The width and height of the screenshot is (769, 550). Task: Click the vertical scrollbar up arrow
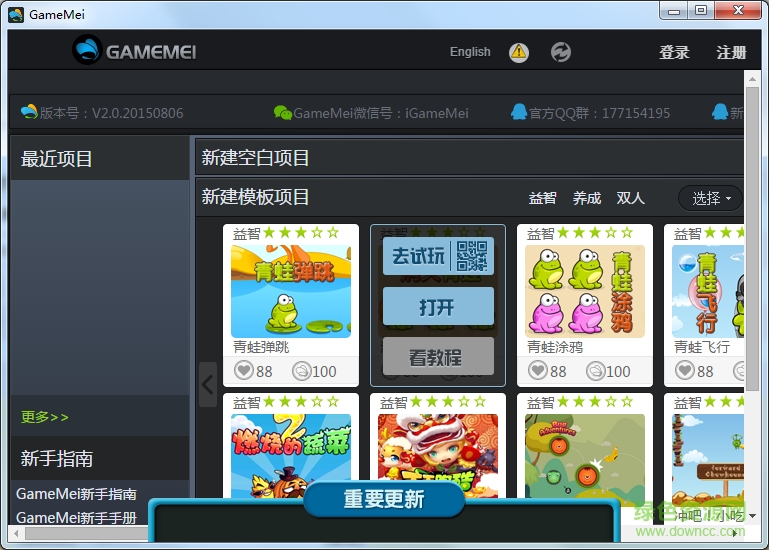[x=752, y=79]
